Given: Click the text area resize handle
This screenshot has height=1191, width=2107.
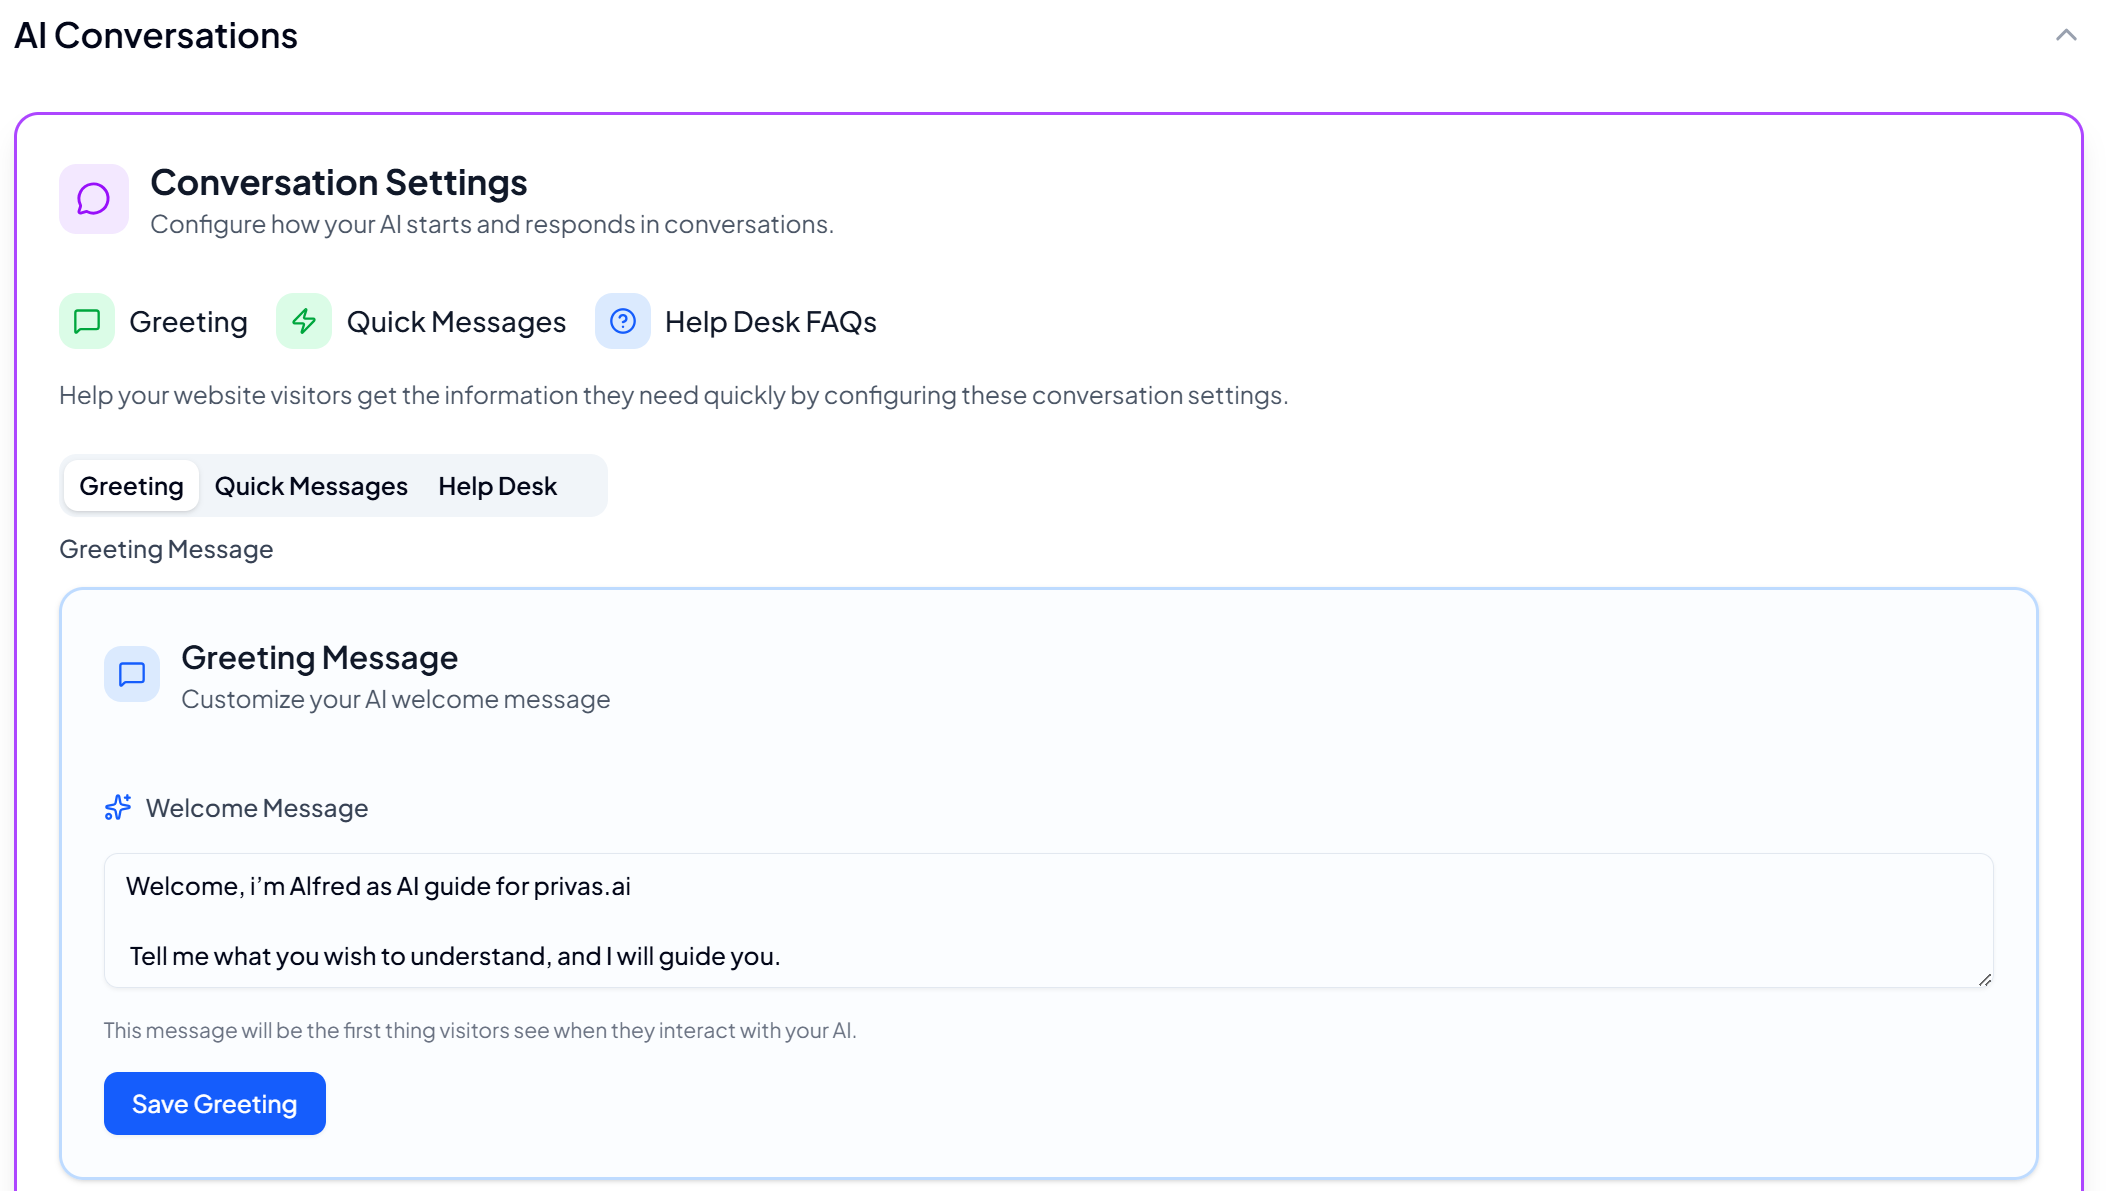Looking at the screenshot, I should pos(1984,979).
